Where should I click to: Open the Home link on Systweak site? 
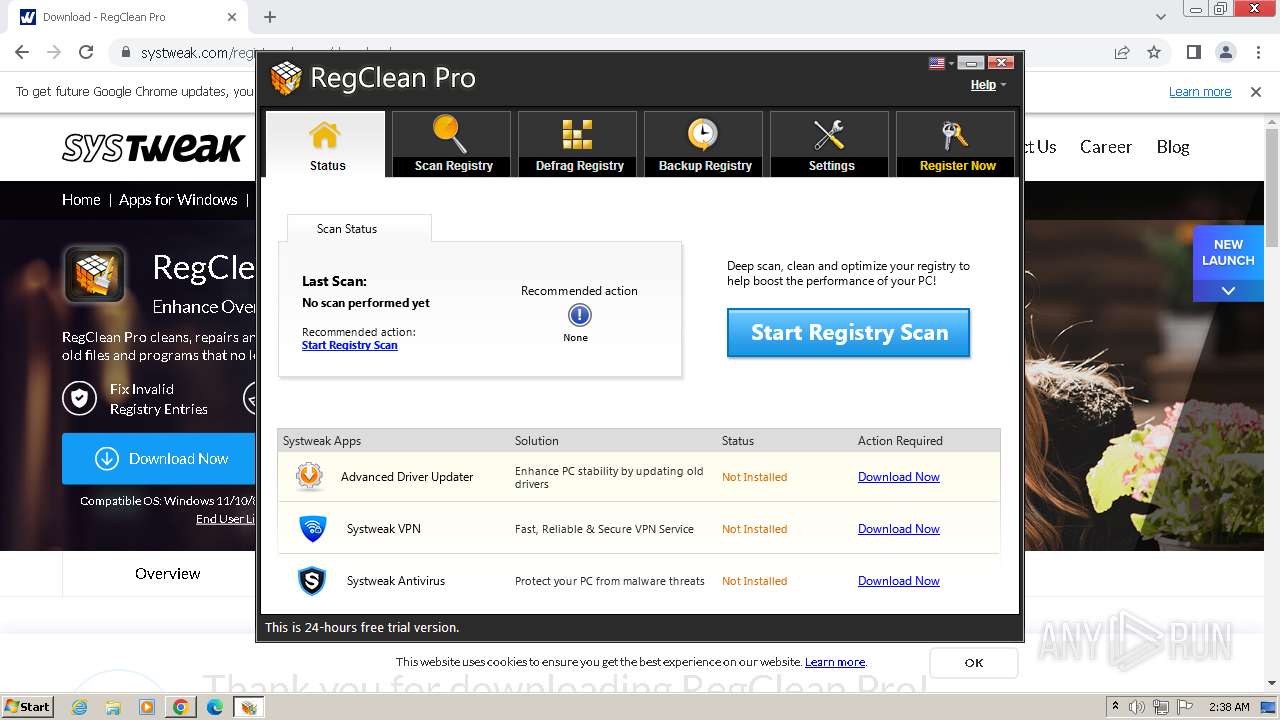tap(81, 200)
